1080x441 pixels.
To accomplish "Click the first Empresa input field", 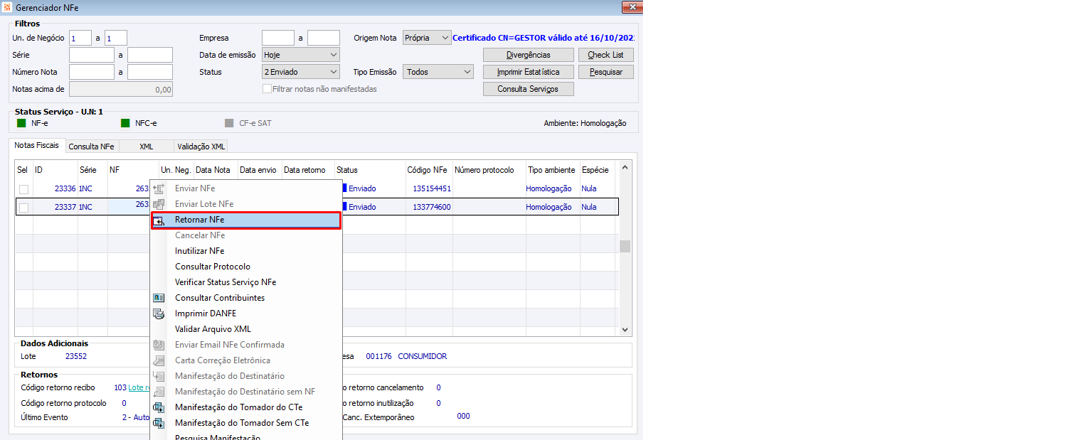I will click(x=278, y=38).
